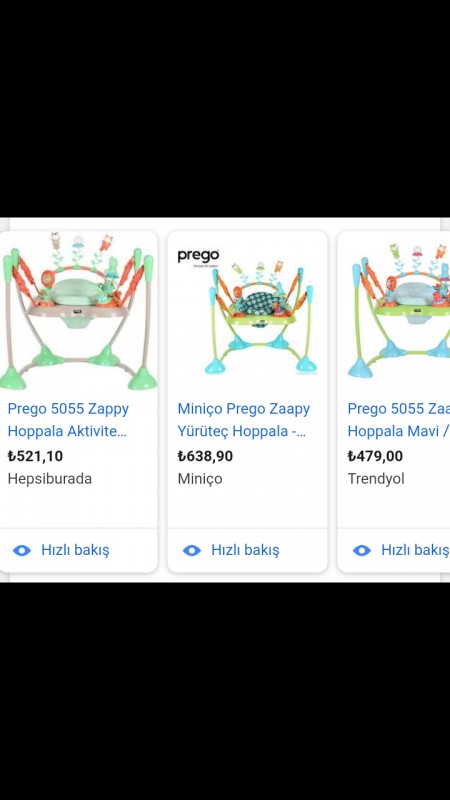Click the Trendyol jumper product image

tap(398, 311)
